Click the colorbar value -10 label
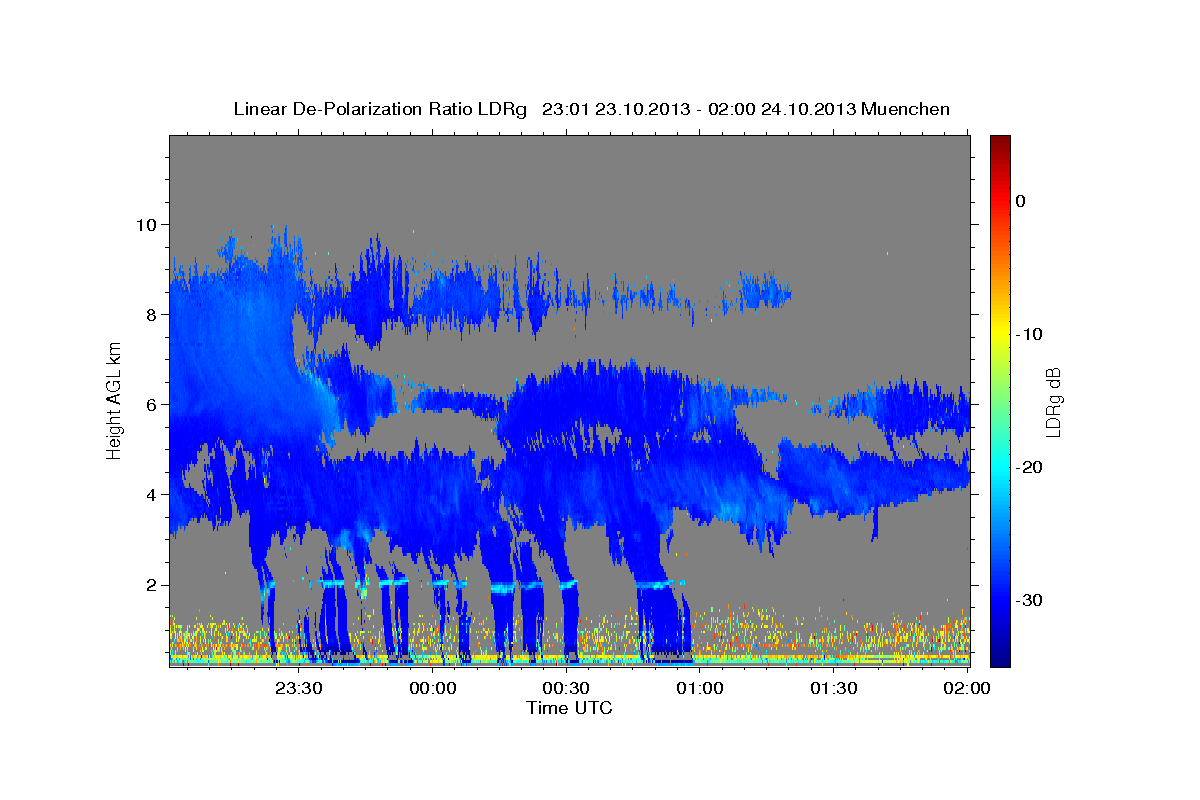 tap(1028, 334)
